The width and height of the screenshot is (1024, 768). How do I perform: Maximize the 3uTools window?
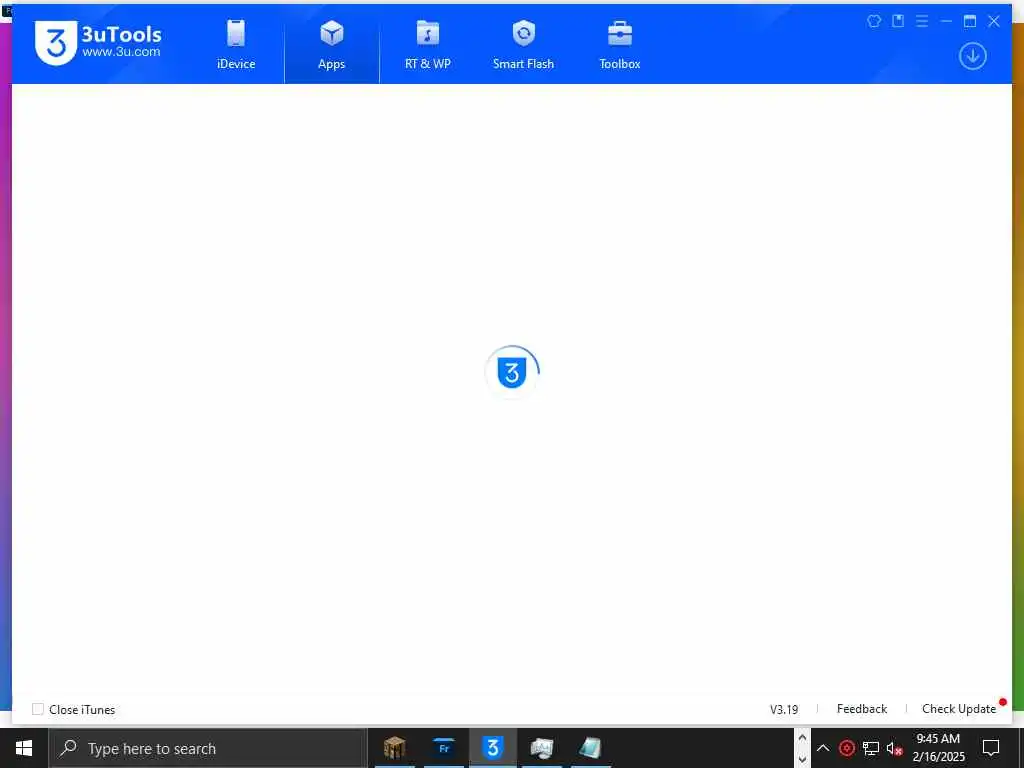click(x=970, y=21)
